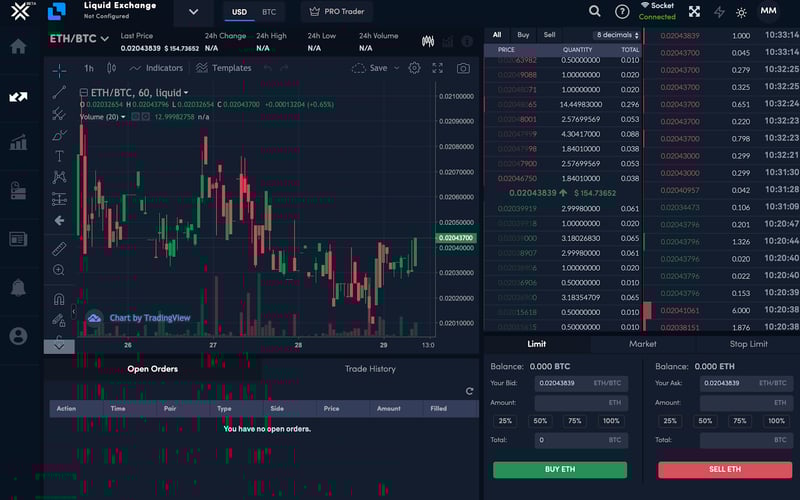
Task: Collapse the chart legend minus box
Action: (84, 92)
